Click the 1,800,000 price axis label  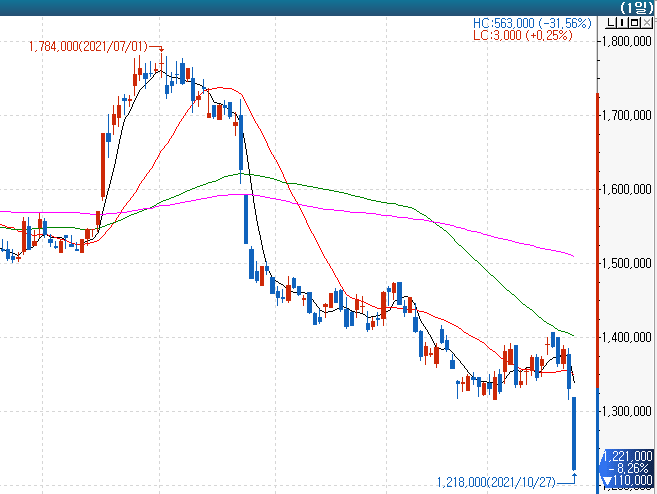click(x=629, y=42)
